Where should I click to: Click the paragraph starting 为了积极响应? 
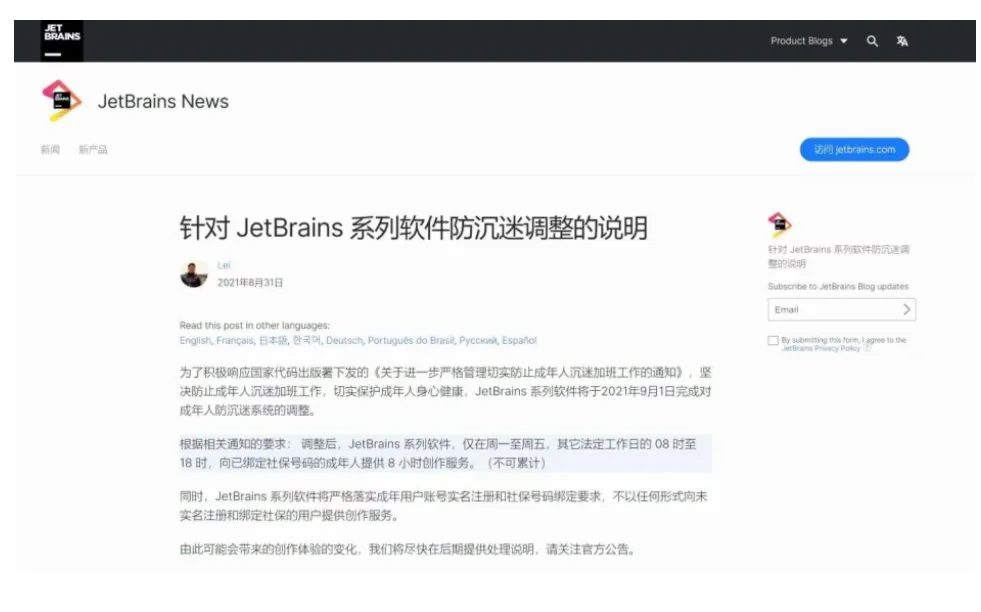pyautogui.click(x=445, y=392)
